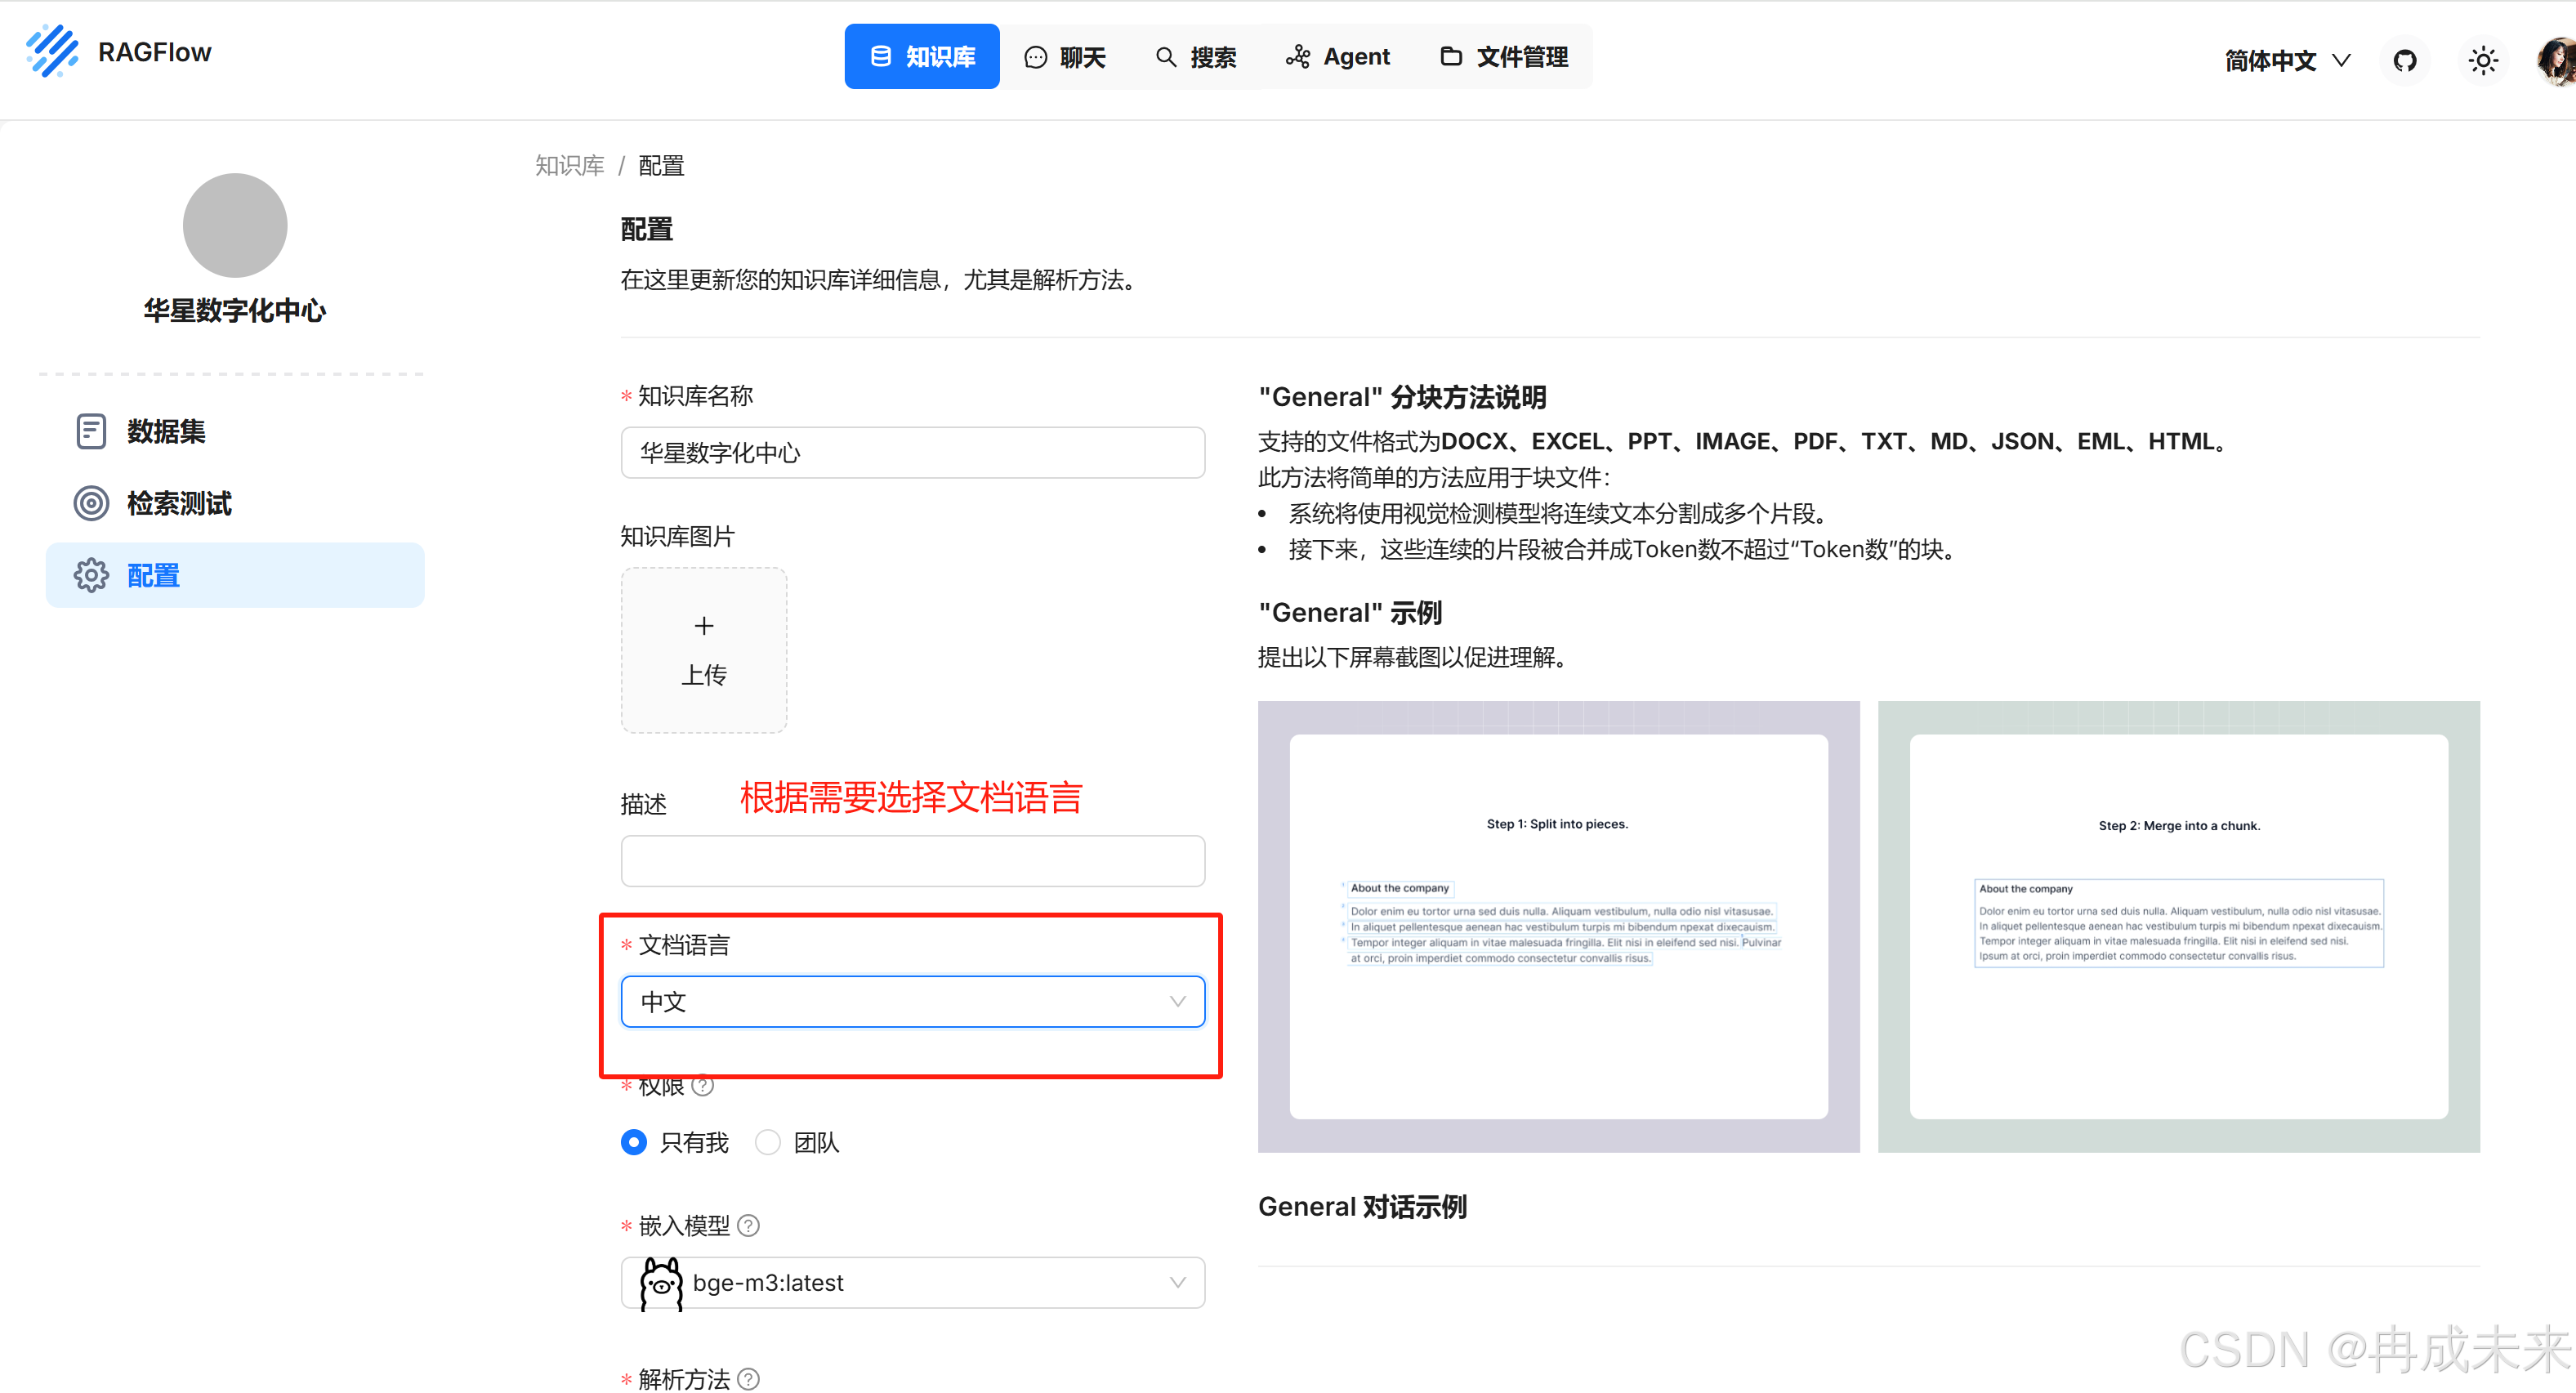Click the 知识库名称 input field

click(x=912, y=453)
